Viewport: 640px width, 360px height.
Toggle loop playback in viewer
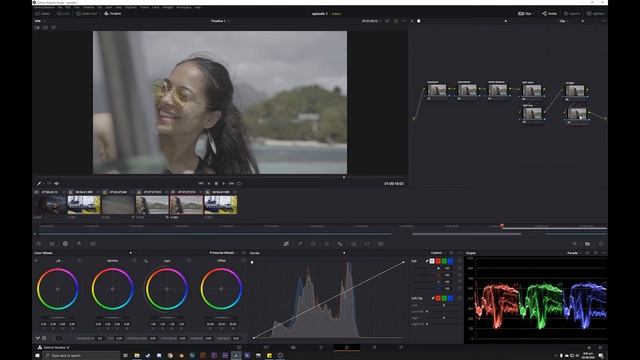(x=239, y=184)
